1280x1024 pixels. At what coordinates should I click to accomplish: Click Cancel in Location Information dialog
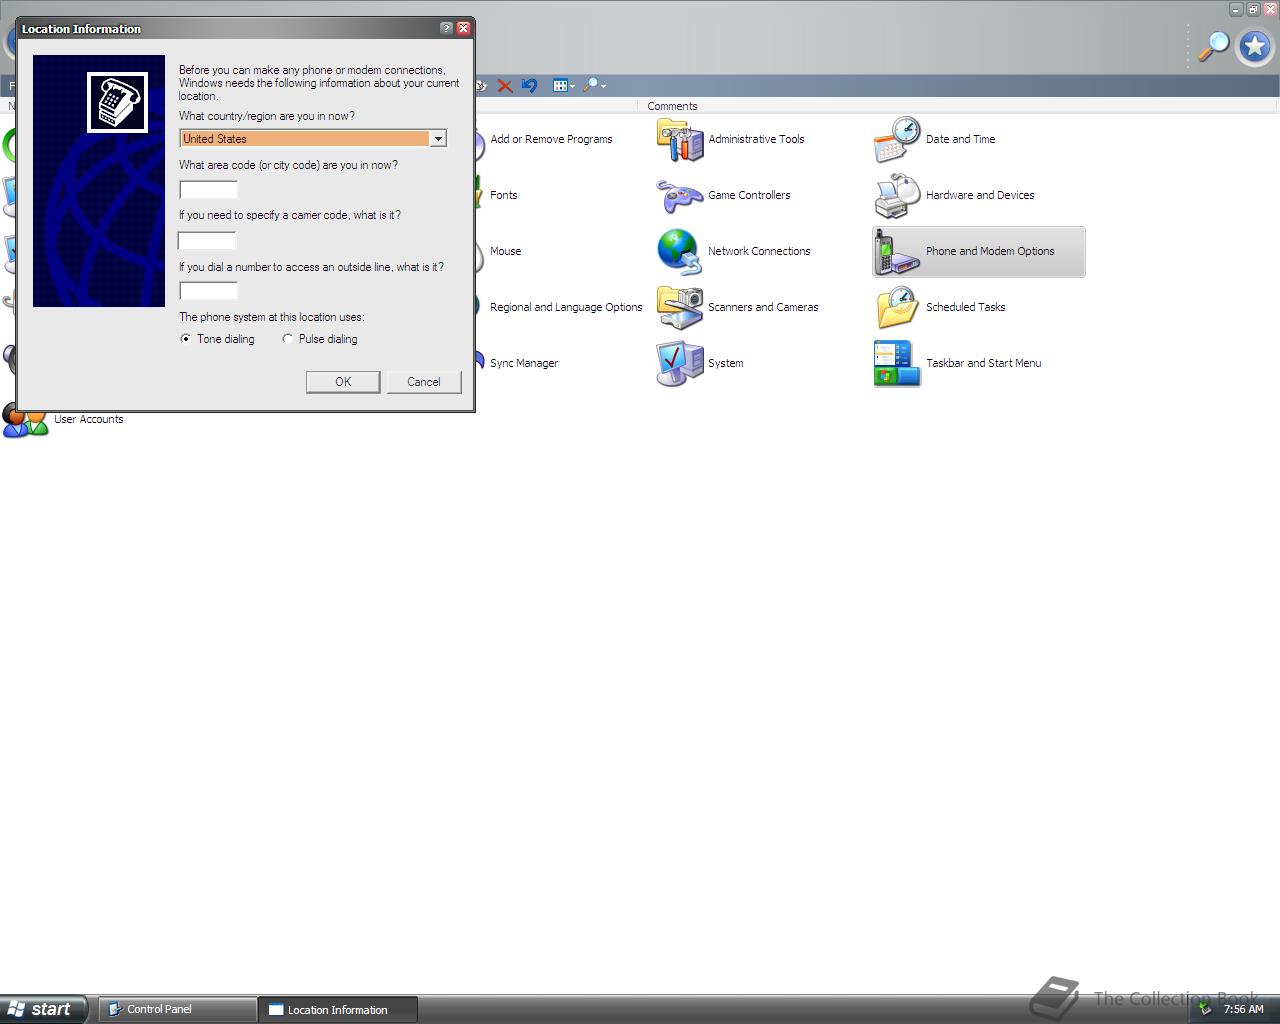pos(424,382)
